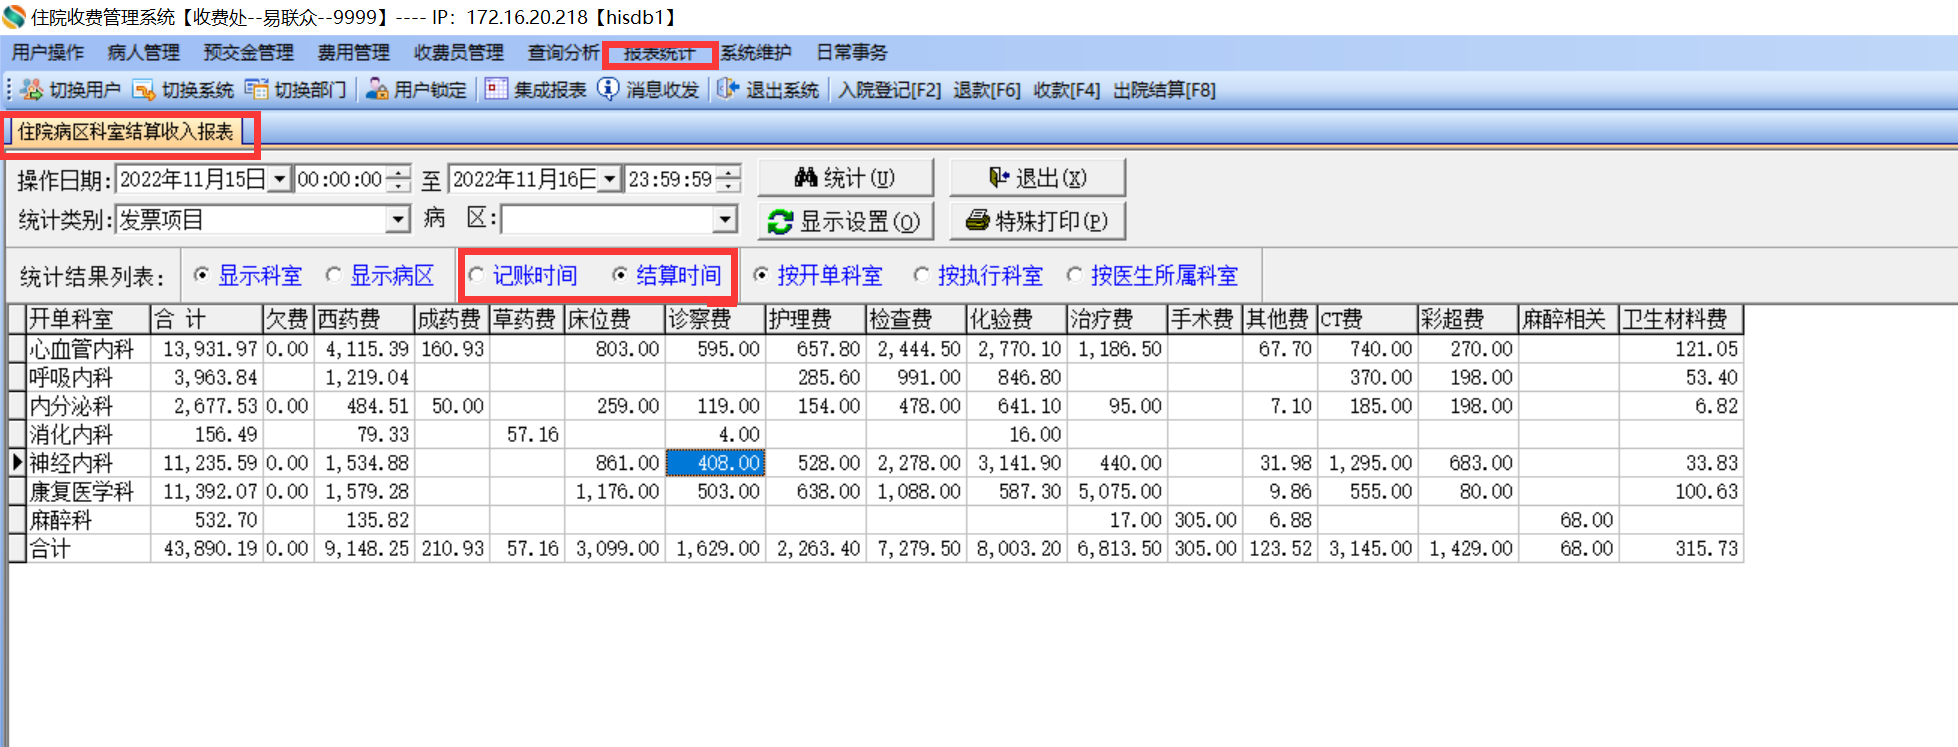Click the 开单科室 column header

point(88,319)
